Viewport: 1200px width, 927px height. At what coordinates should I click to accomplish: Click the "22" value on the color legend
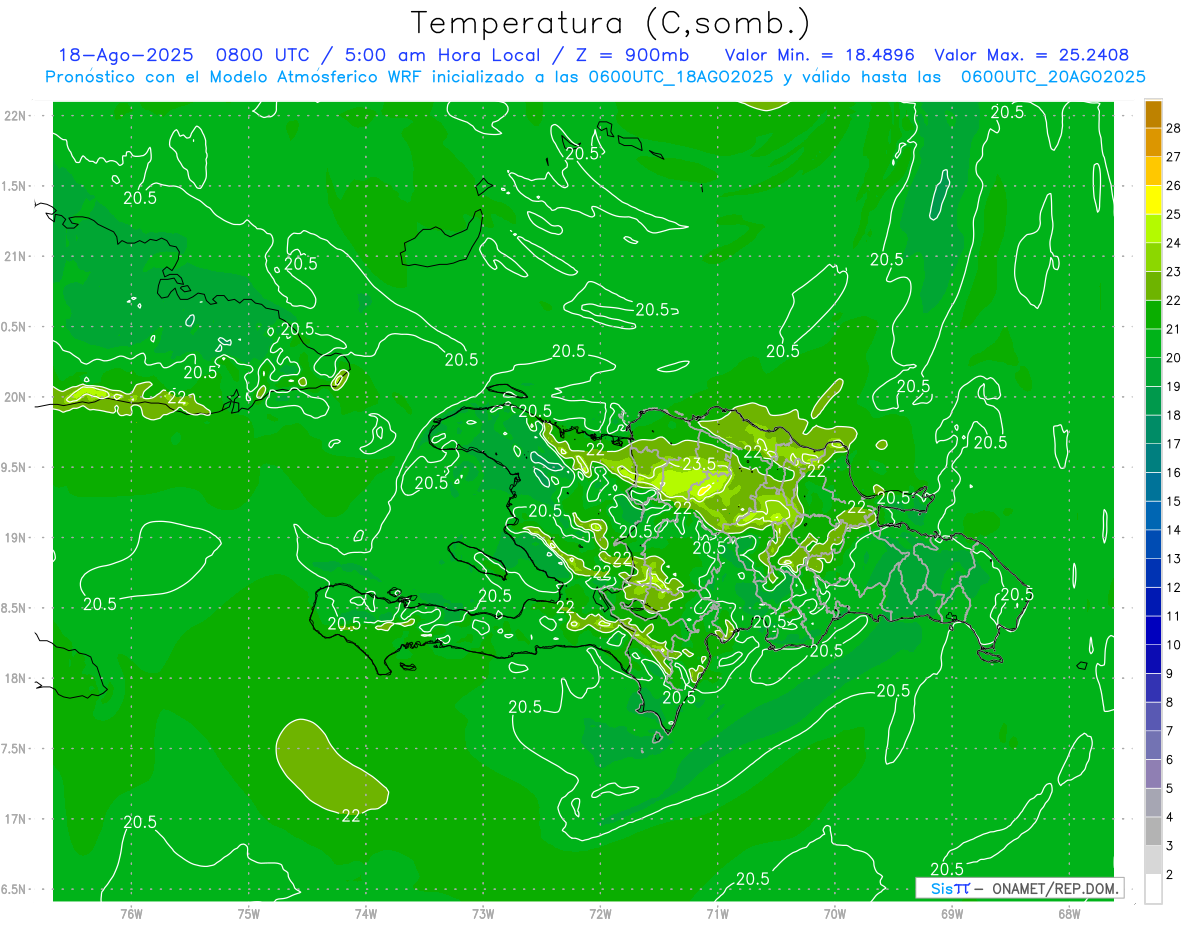point(1175,300)
